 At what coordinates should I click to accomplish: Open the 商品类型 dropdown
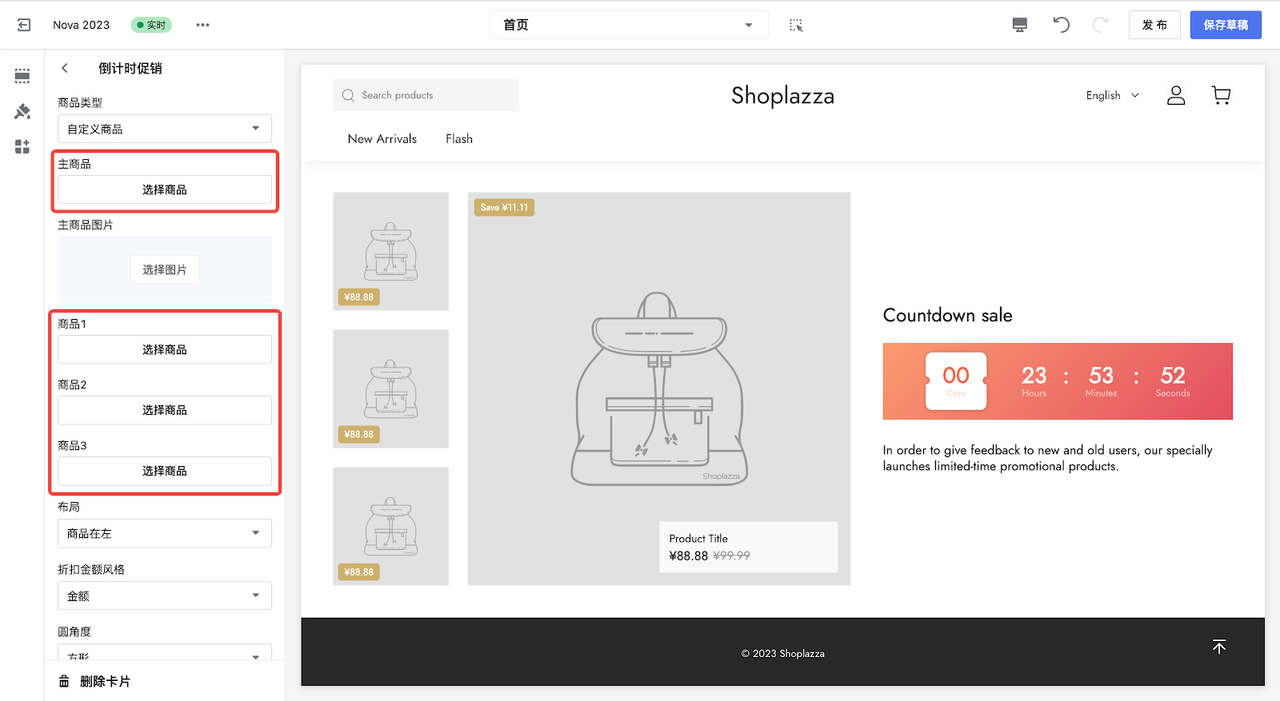[x=164, y=129]
